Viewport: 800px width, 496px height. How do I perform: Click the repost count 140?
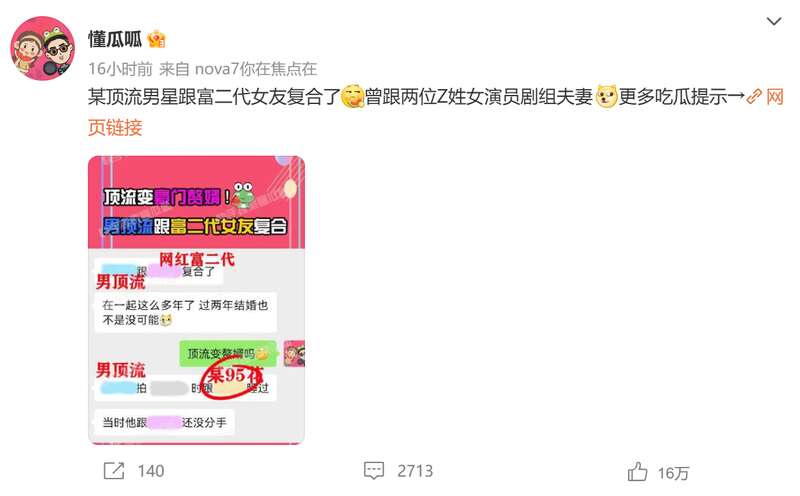pos(151,471)
